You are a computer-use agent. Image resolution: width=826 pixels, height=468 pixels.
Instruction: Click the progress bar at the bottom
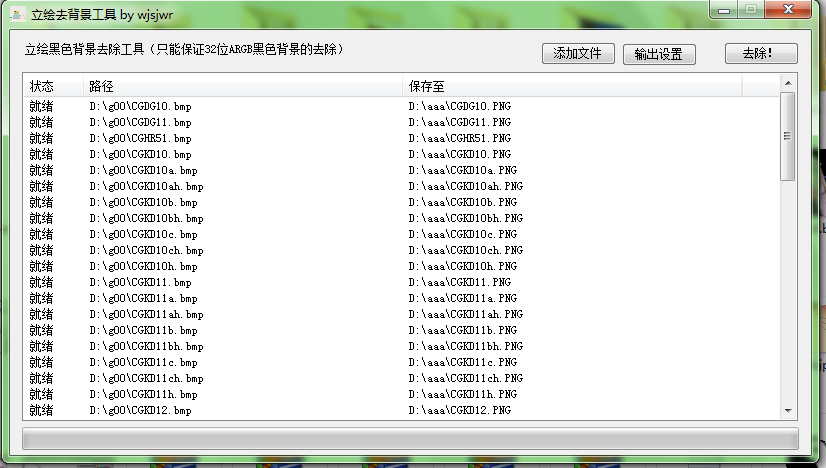[410, 438]
